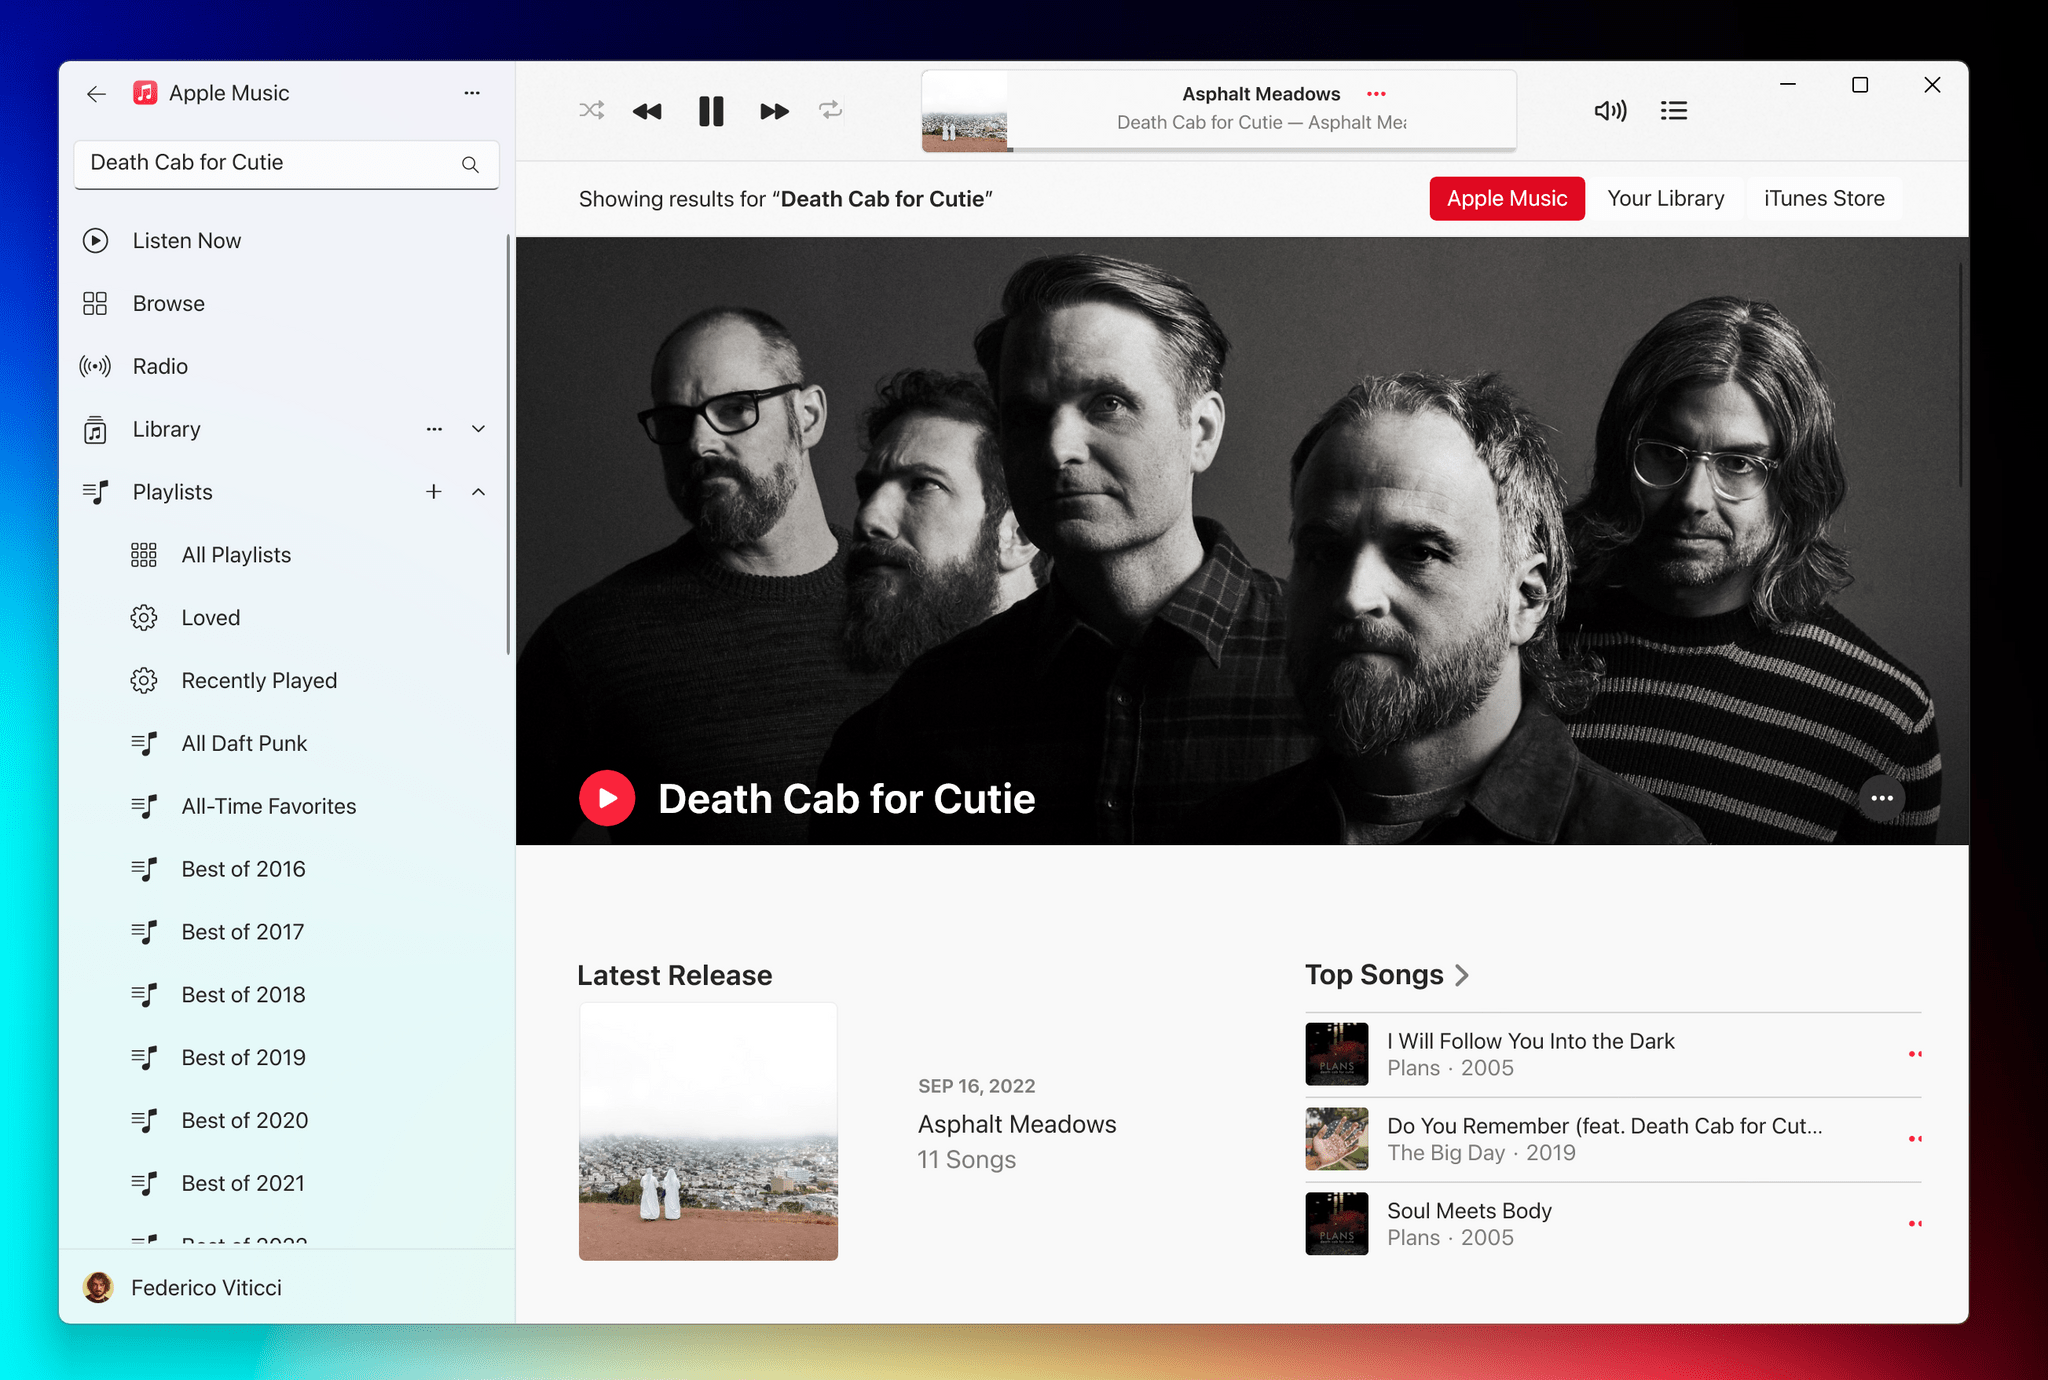The width and height of the screenshot is (2048, 1380).
Task: Click the Listen Now sidebar icon
Action: coord(94,240)
